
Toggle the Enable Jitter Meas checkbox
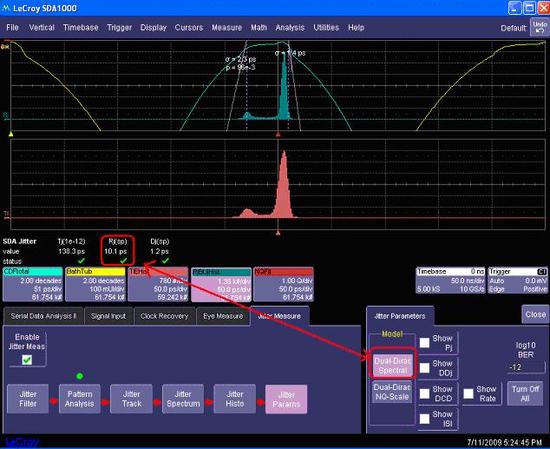[x=27, y=360]
